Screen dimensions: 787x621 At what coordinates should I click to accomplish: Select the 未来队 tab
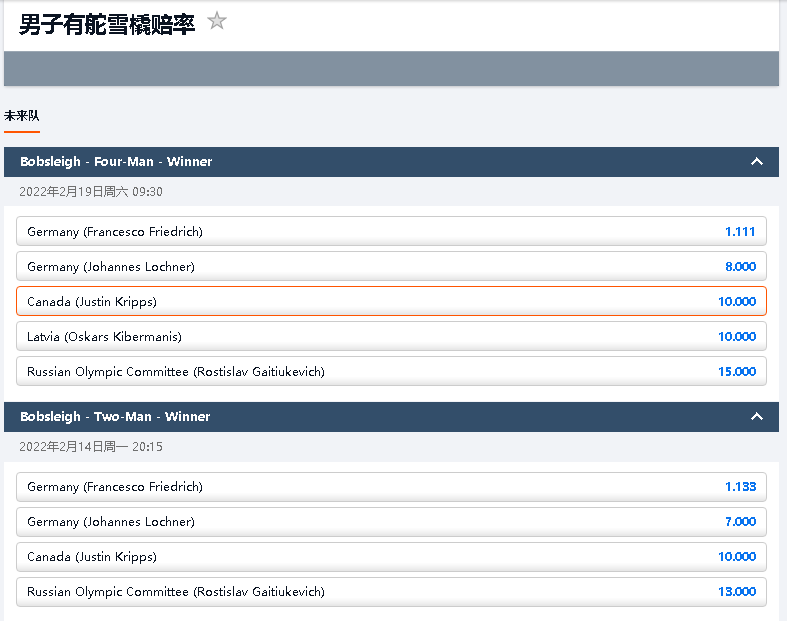(x=21, y=116)
